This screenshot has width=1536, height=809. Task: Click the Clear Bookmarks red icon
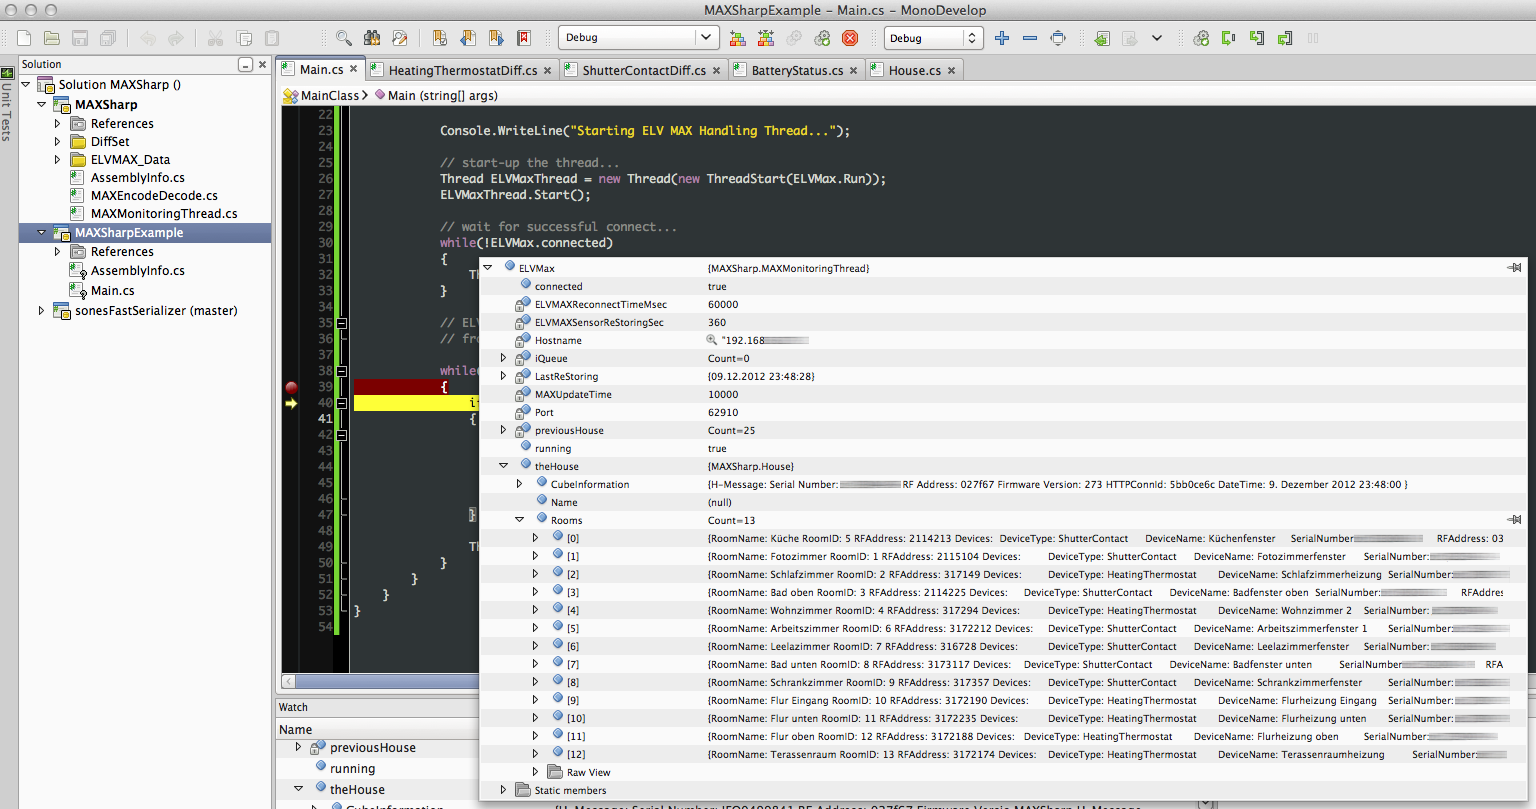(x=523, y=38)
